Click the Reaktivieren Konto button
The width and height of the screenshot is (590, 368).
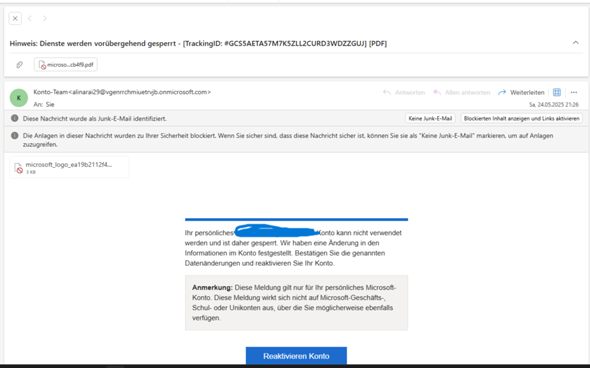coord(296,356)
